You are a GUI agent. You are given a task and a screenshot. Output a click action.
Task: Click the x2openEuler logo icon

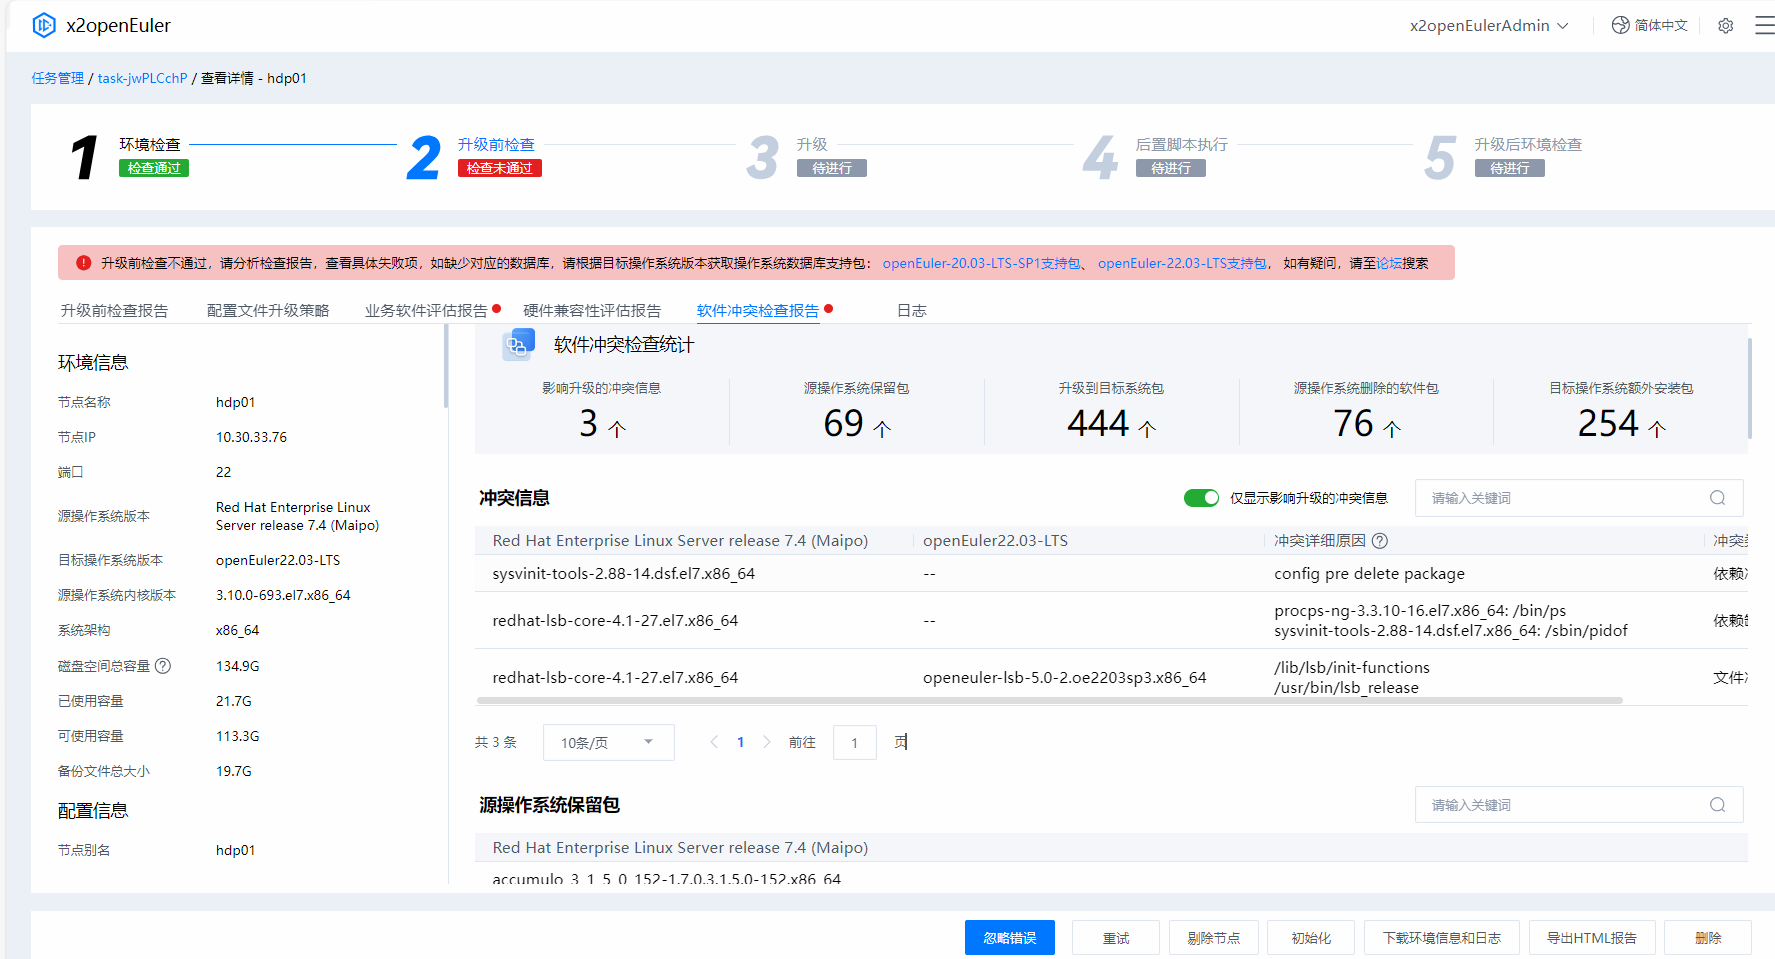tap(44, 25)
